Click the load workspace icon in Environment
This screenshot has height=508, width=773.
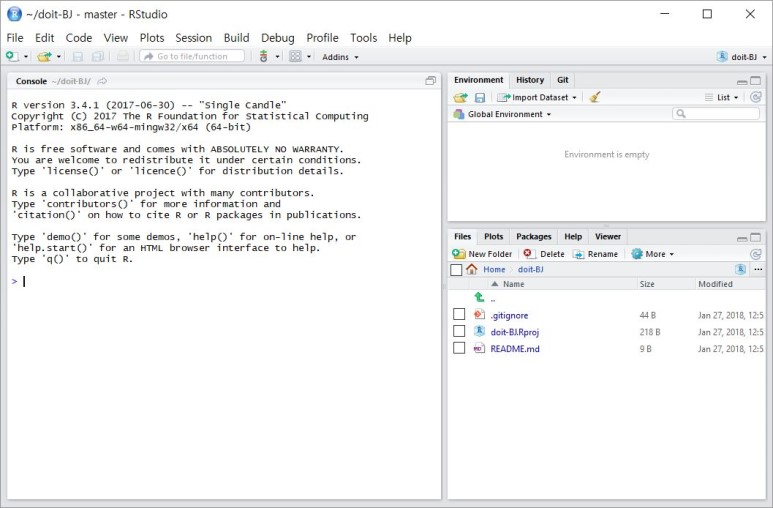click(x=460, y=98)
